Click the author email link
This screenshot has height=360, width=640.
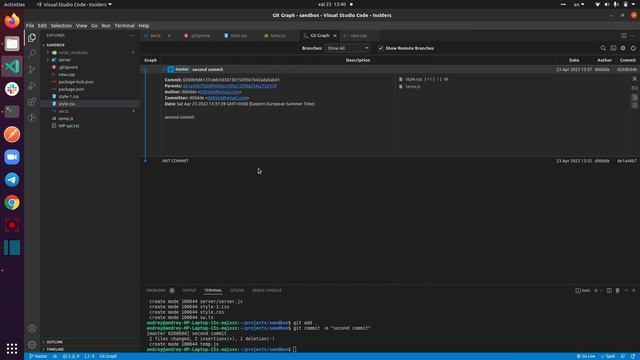219,92
